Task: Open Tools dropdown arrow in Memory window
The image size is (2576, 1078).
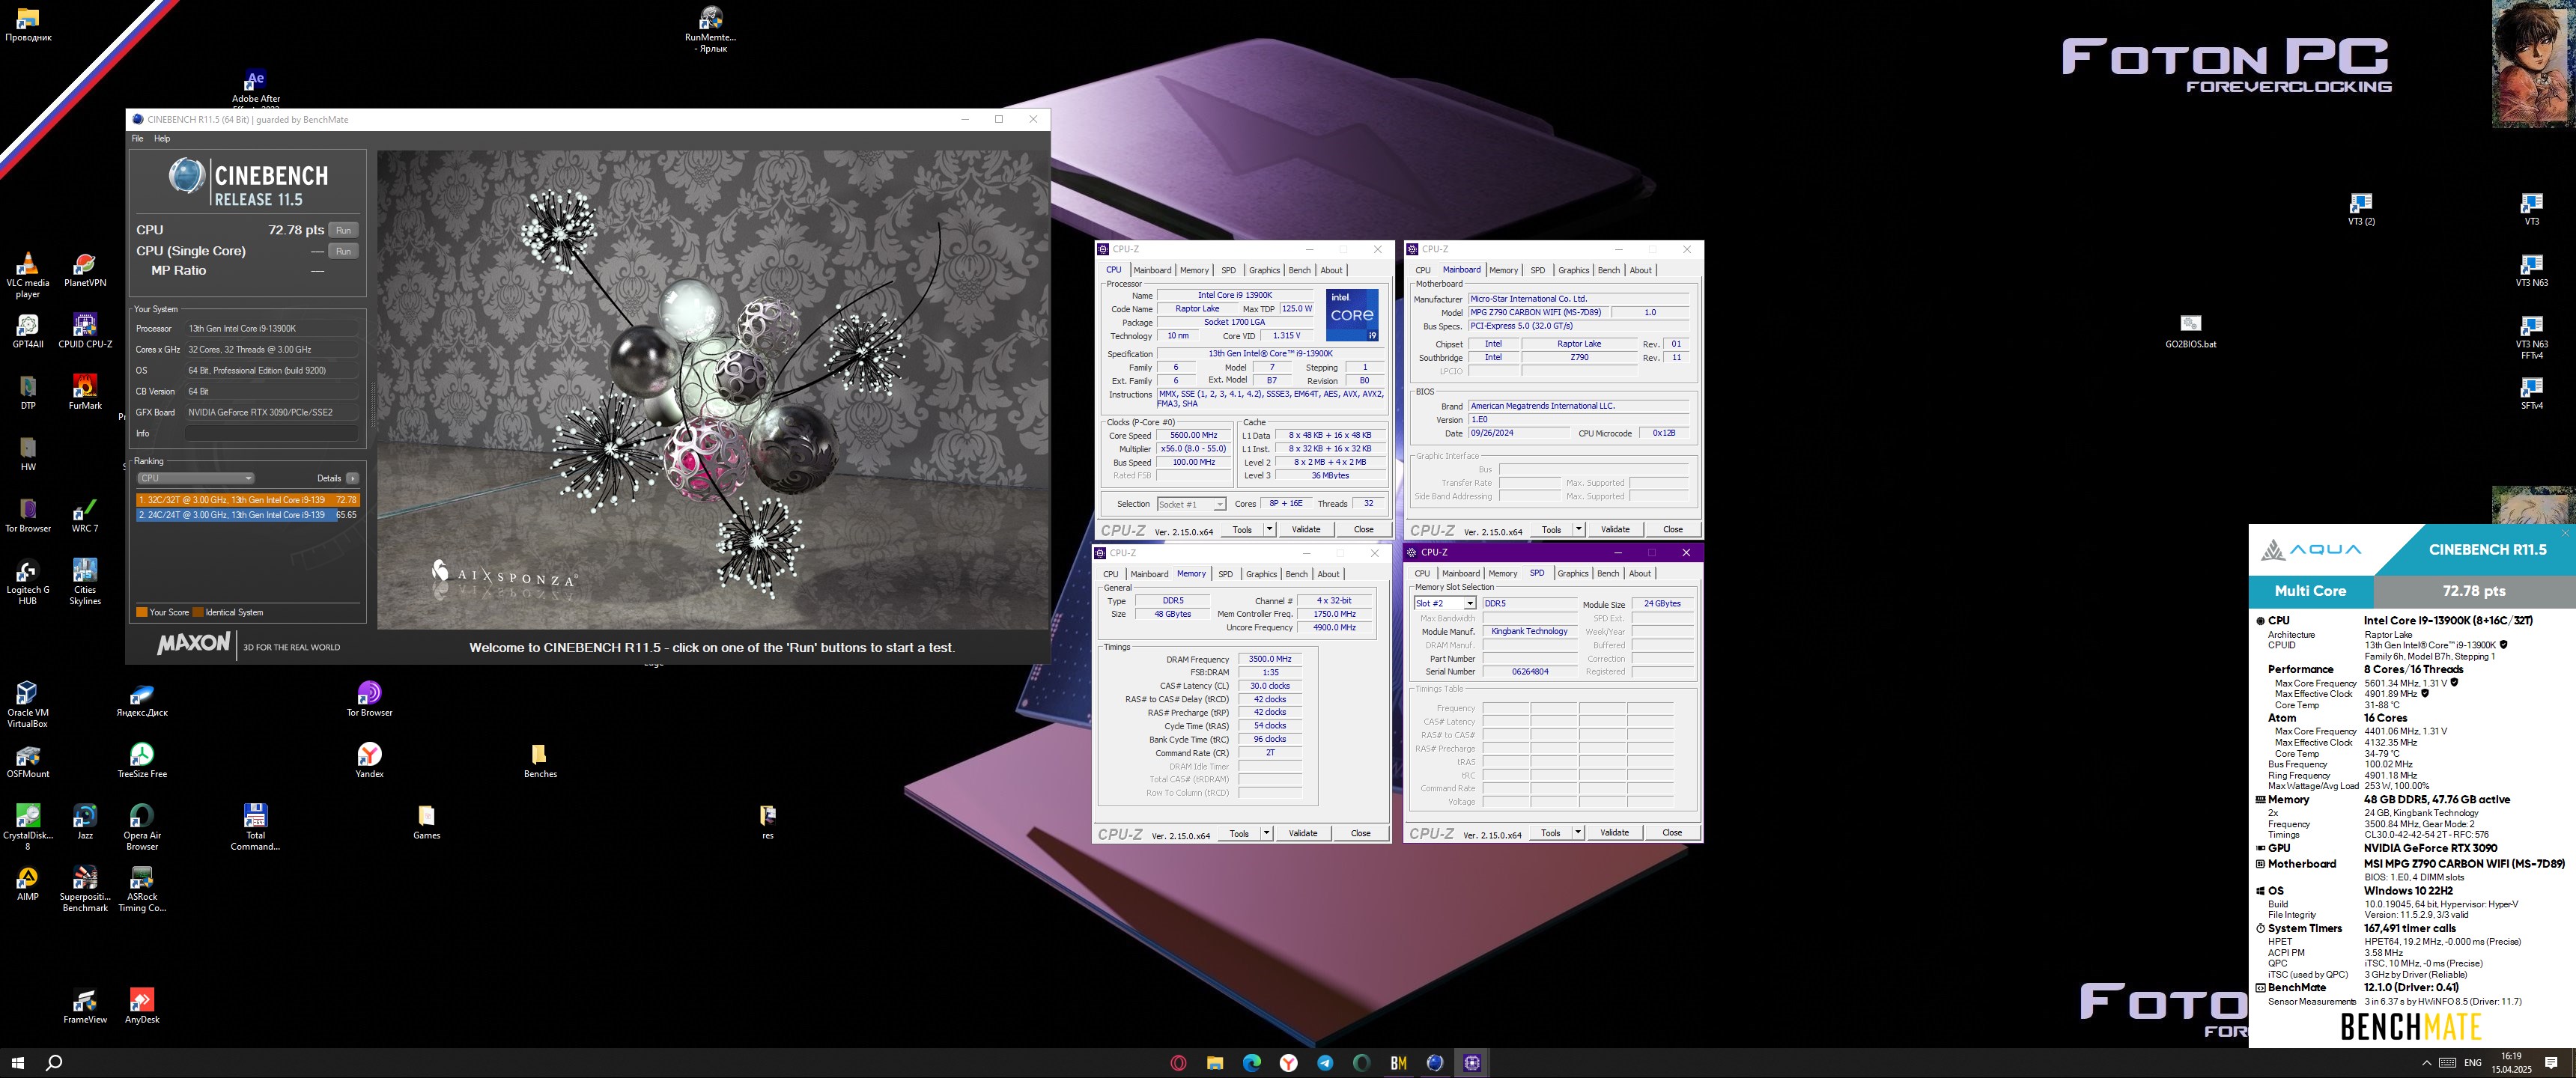Action: tap(1266, 833)
